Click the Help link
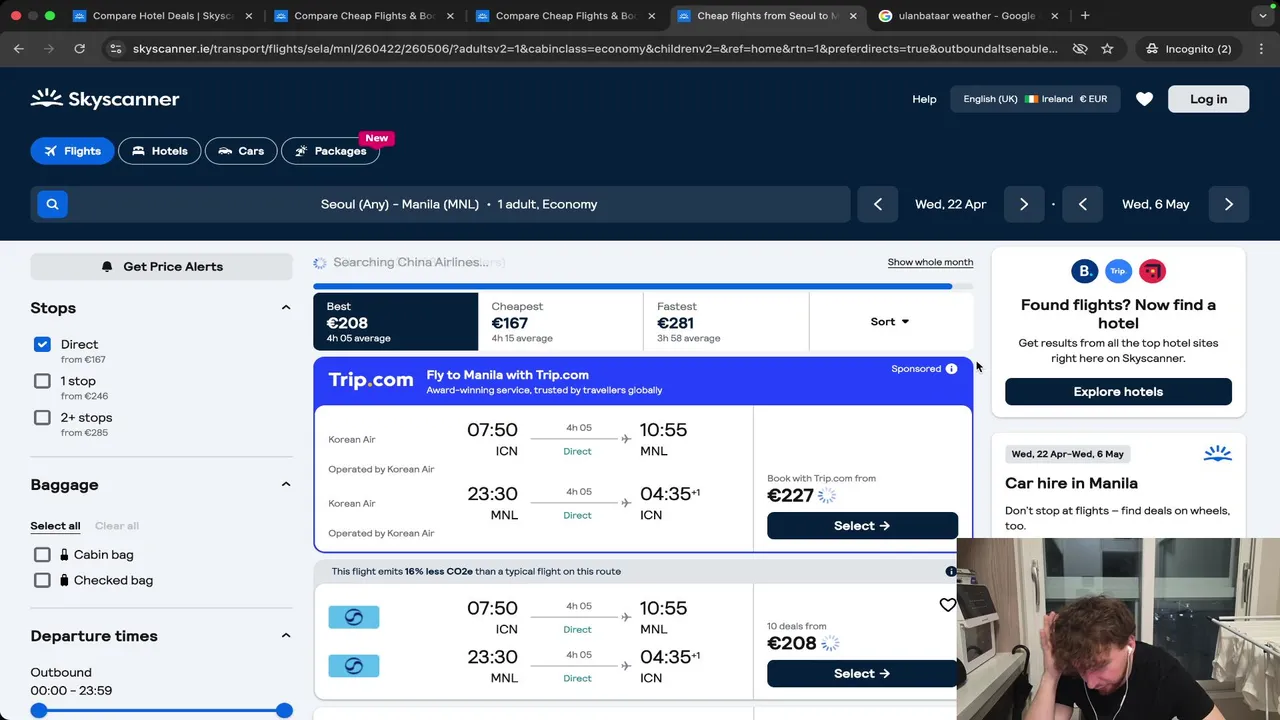 point(924,99)
